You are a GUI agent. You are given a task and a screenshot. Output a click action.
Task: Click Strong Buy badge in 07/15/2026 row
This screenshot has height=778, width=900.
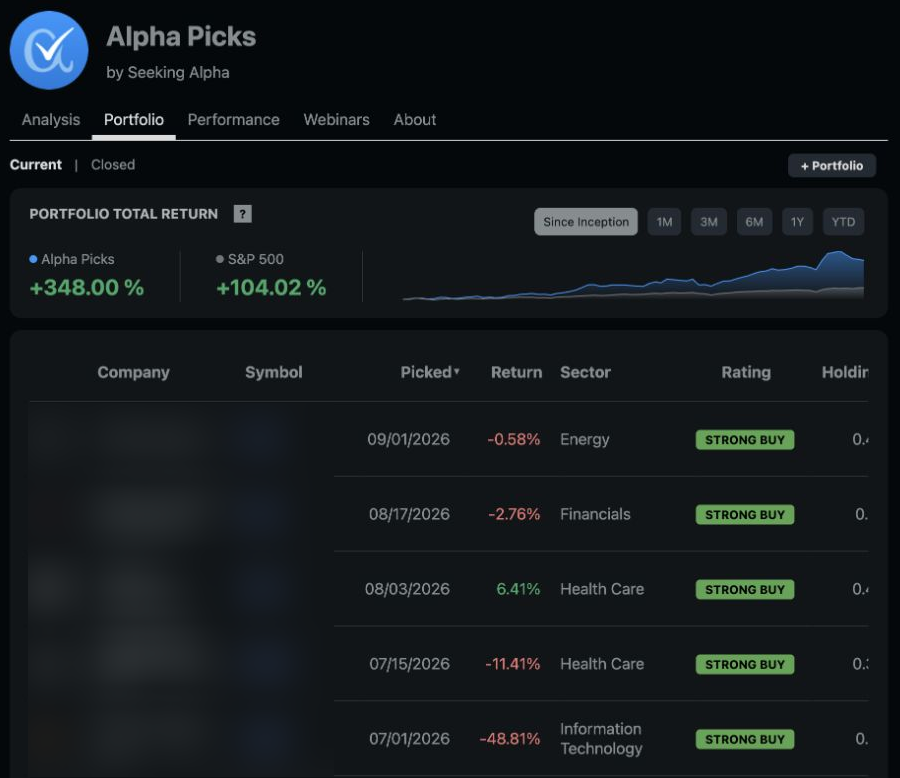745,664
